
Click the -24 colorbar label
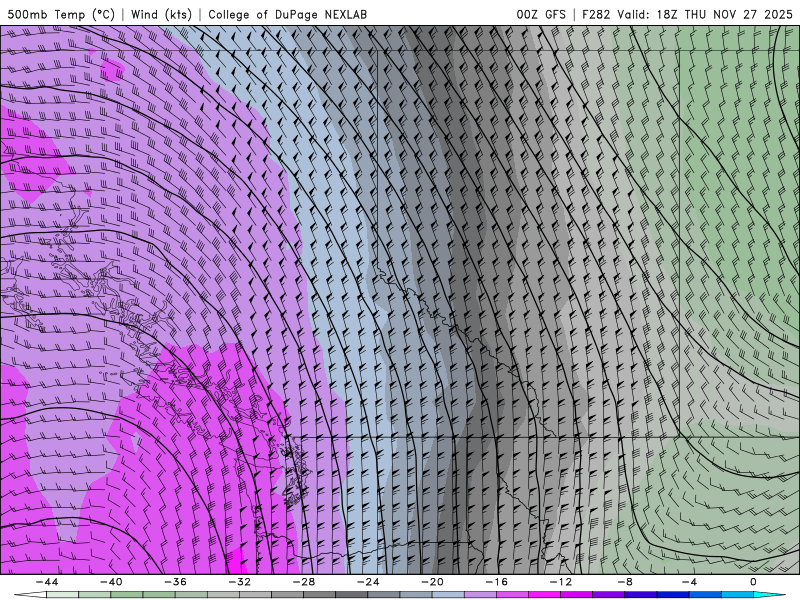pos(368,582)
